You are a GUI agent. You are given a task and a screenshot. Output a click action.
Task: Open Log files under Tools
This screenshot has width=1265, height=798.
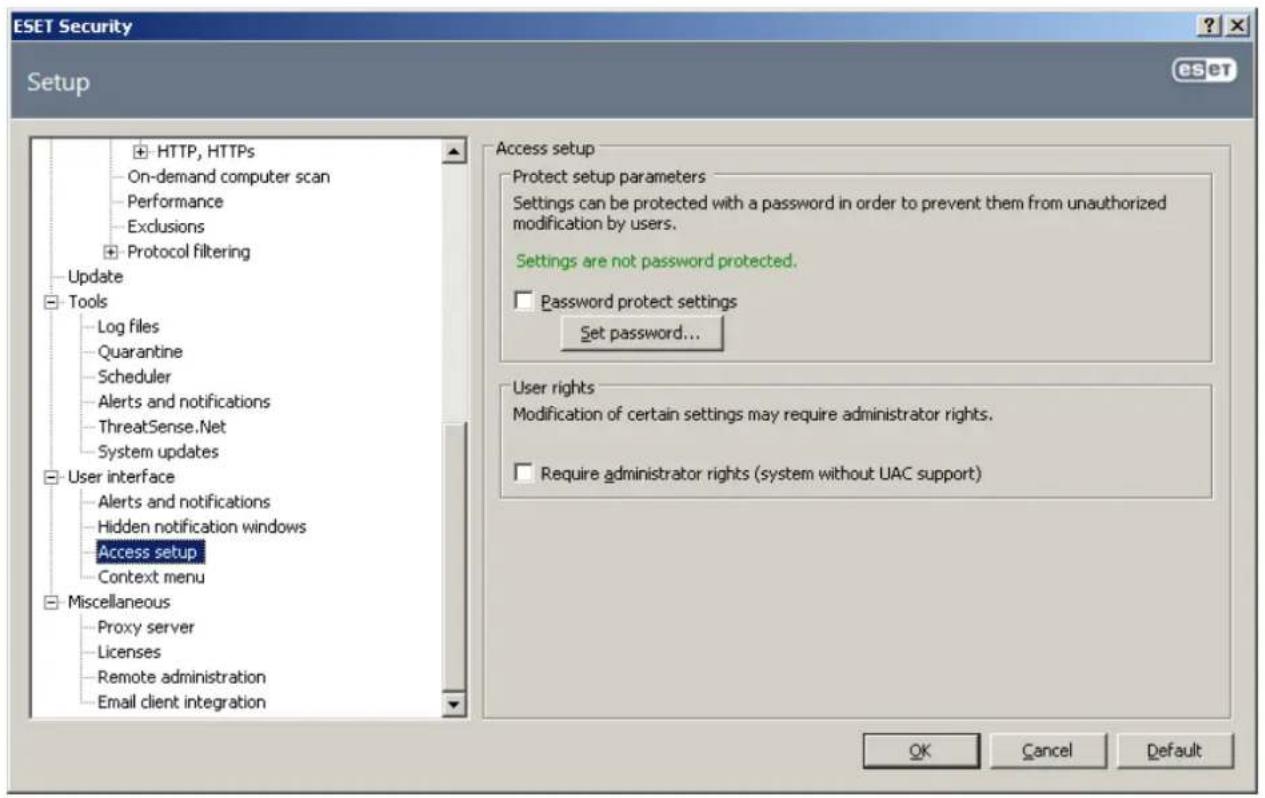[x=128, y=326]
